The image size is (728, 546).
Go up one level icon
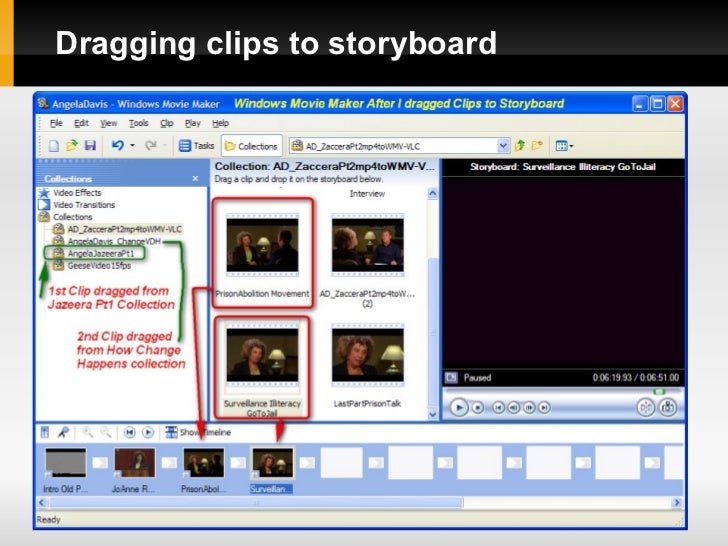[520, 146]
